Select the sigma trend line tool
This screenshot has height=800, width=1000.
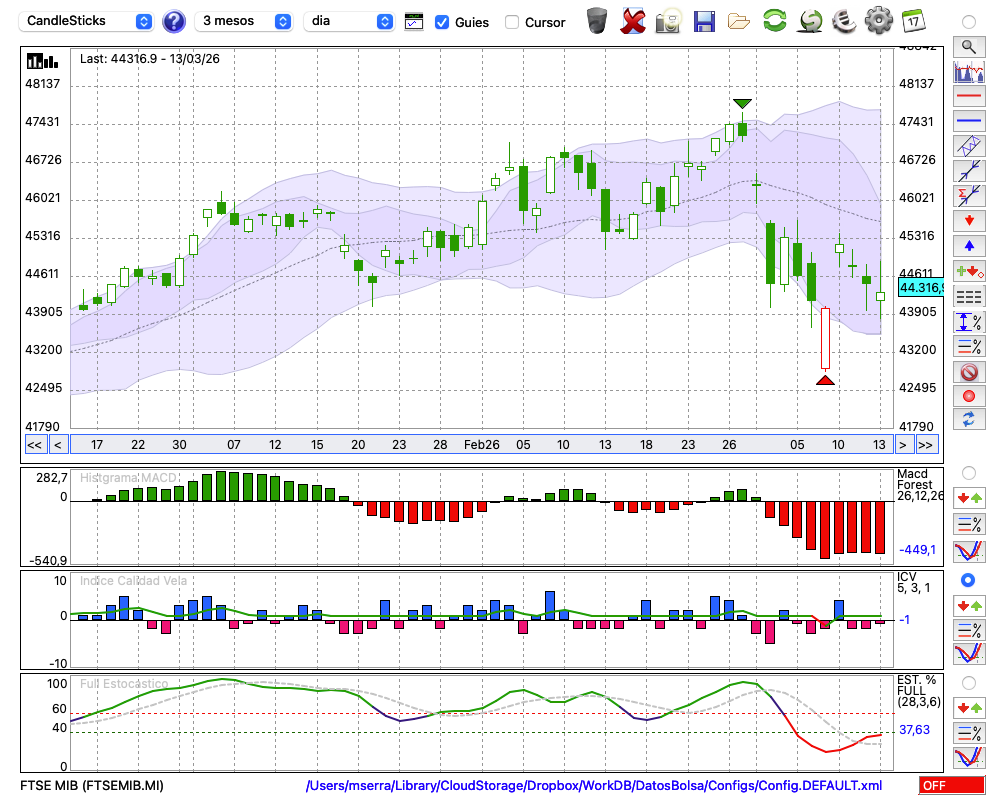(x=969, y=195)
